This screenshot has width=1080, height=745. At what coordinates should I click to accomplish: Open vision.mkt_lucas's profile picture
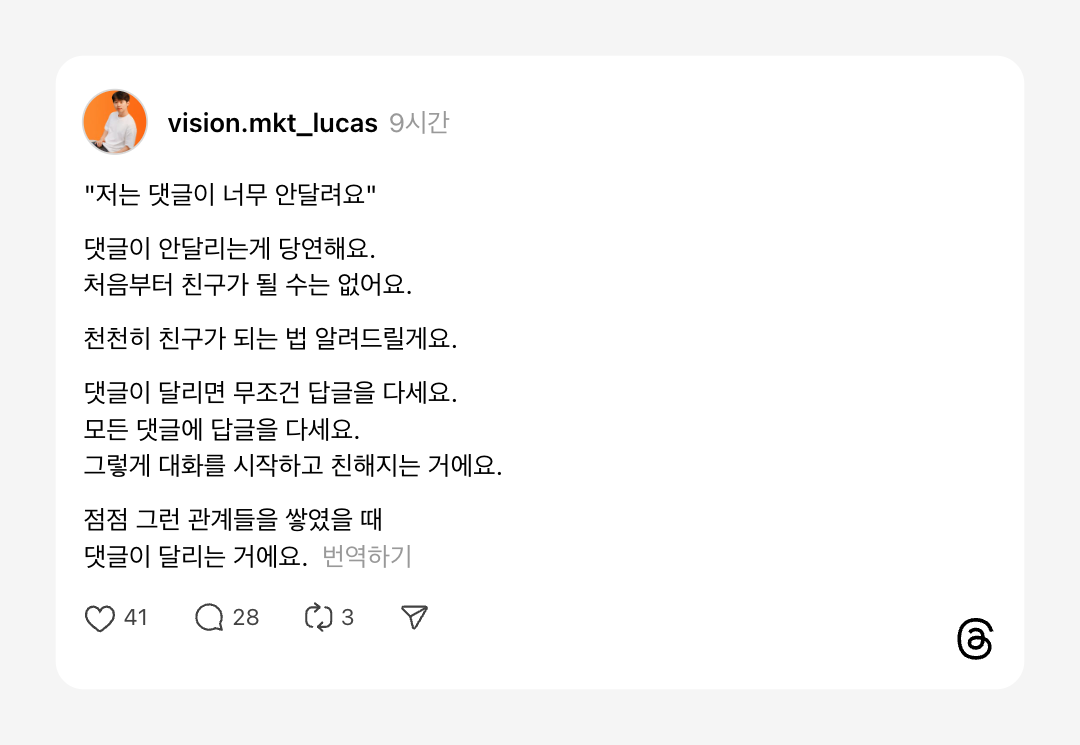[x=115, y=122]
